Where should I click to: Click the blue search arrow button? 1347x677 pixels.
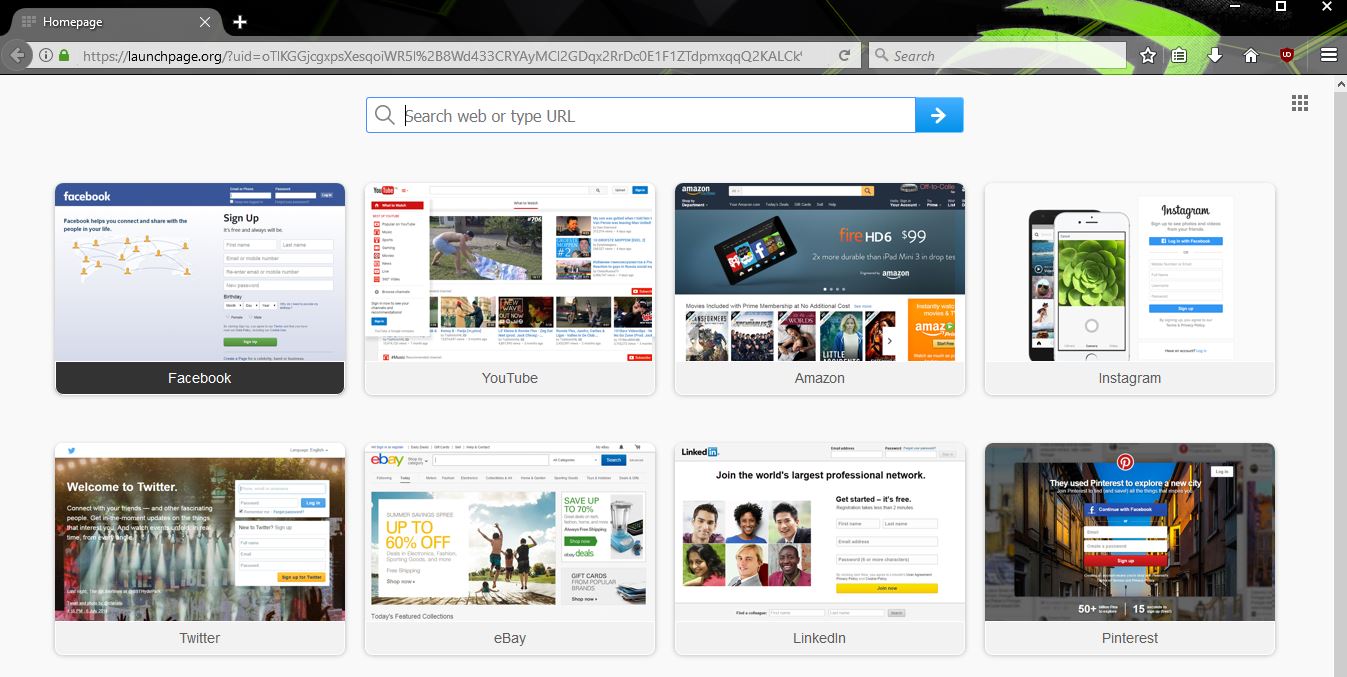[938, 115]
